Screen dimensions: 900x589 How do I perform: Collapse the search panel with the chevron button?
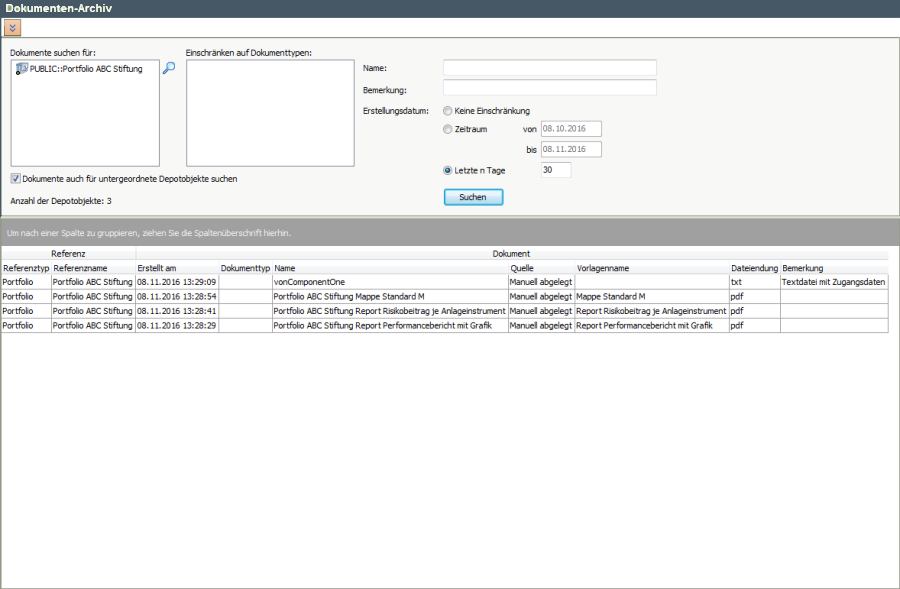click(12, 28)
